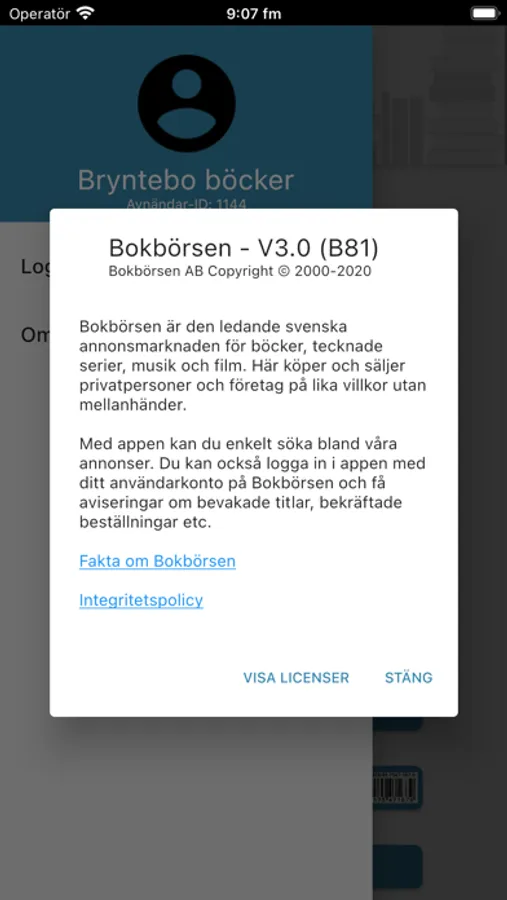Screen dimensions: 507x900
Task: Tap the paragraph starting "Med appen kan du"
Action: (x=249, y=483)
